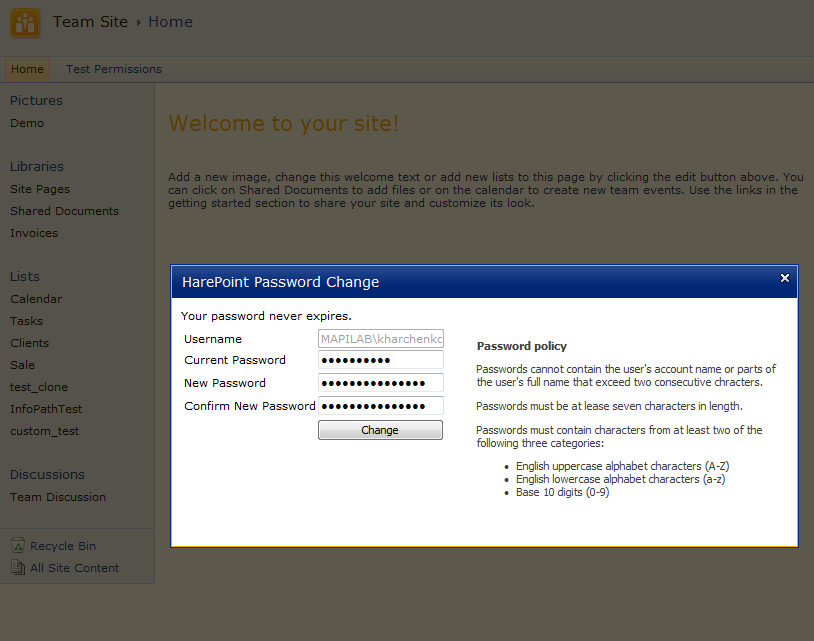Focus the New Password field
This screenshot has height=641, width=814.
pyautogui.click(x=381, y=383)
